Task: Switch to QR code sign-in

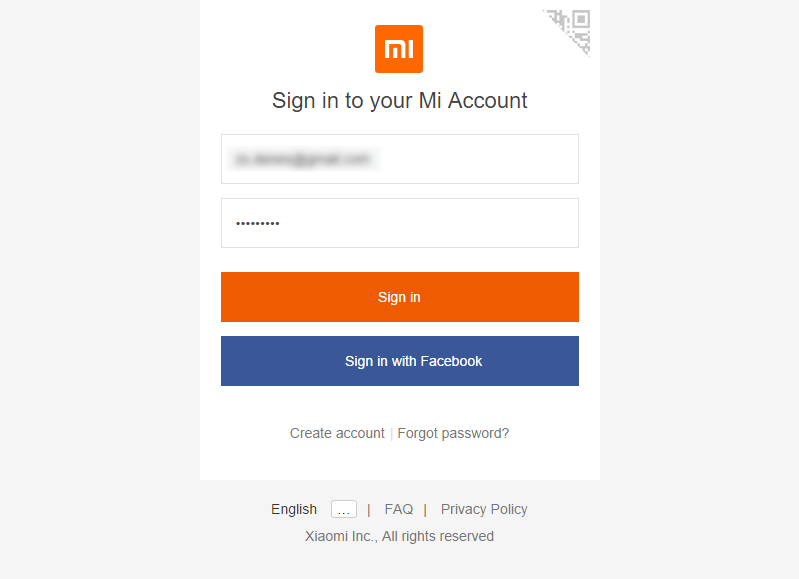Action: pos(571,28)
